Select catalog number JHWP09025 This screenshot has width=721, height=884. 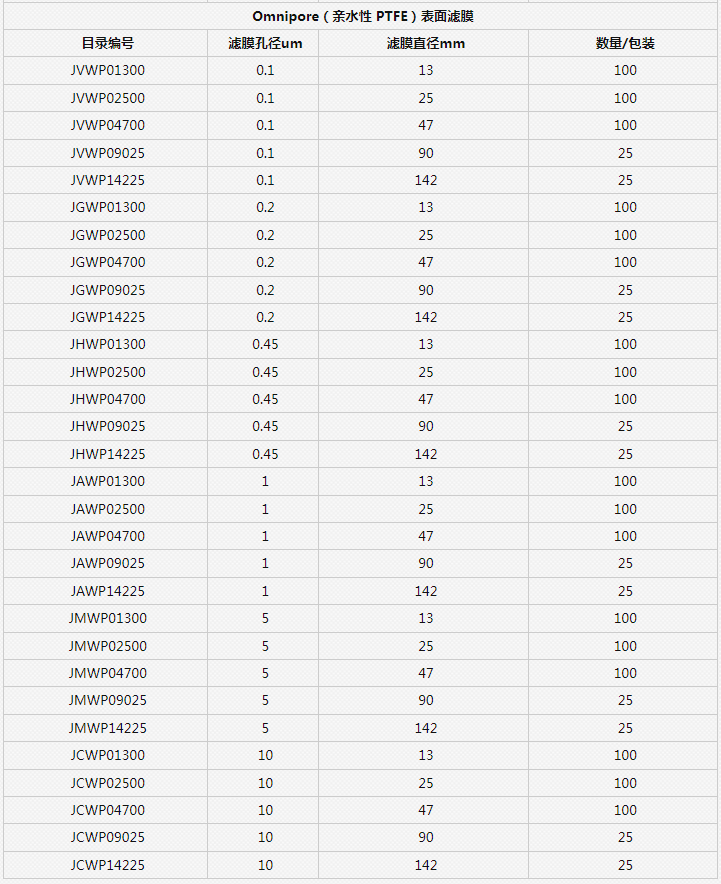point(108,426)
